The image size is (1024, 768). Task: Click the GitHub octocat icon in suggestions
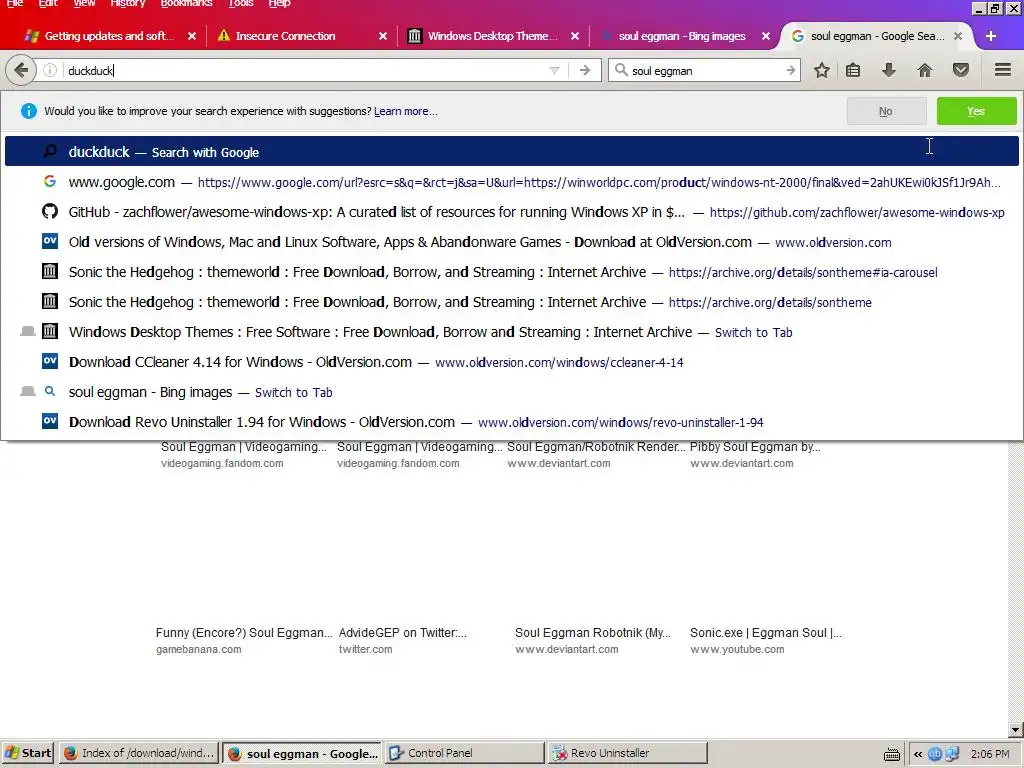coord(50,212)
